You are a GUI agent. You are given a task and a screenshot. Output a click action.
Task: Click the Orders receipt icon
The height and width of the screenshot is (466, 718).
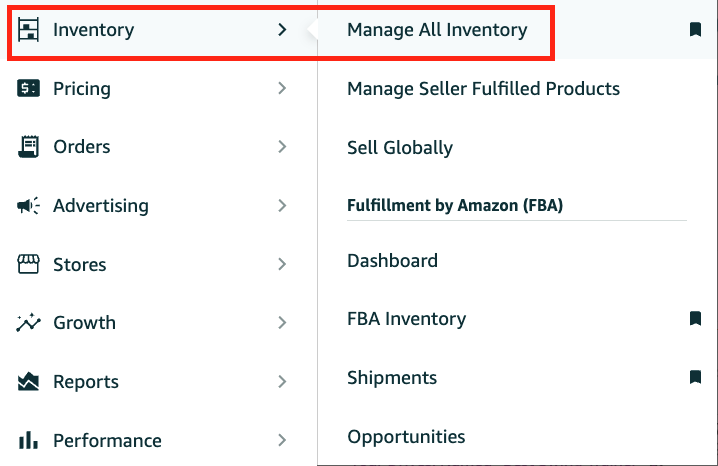pos(28,147)
